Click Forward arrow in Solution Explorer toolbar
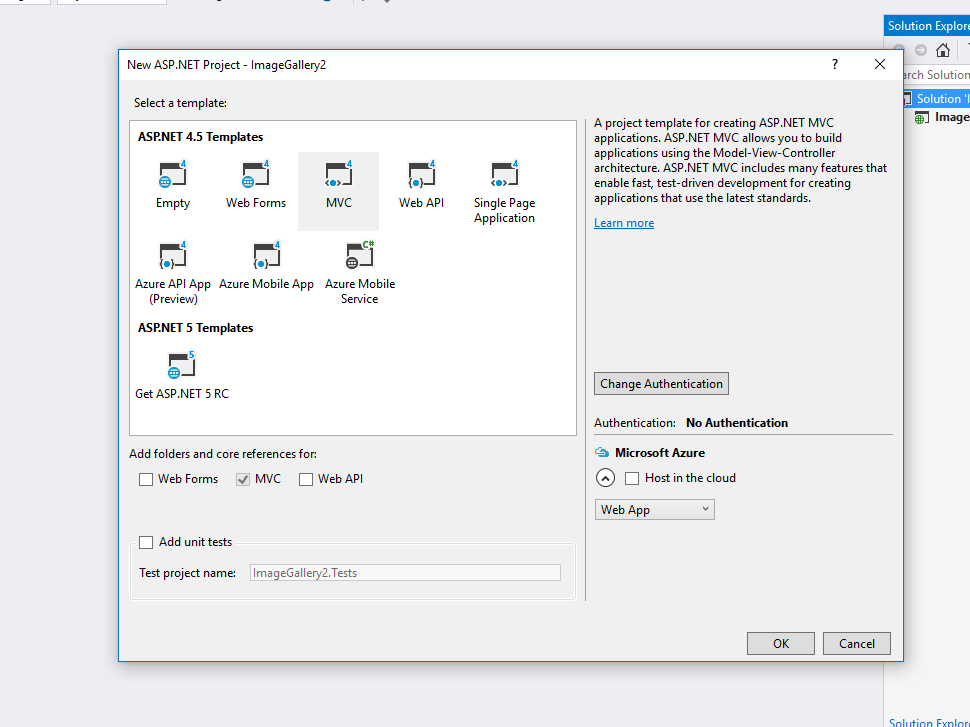 (921, 50)
